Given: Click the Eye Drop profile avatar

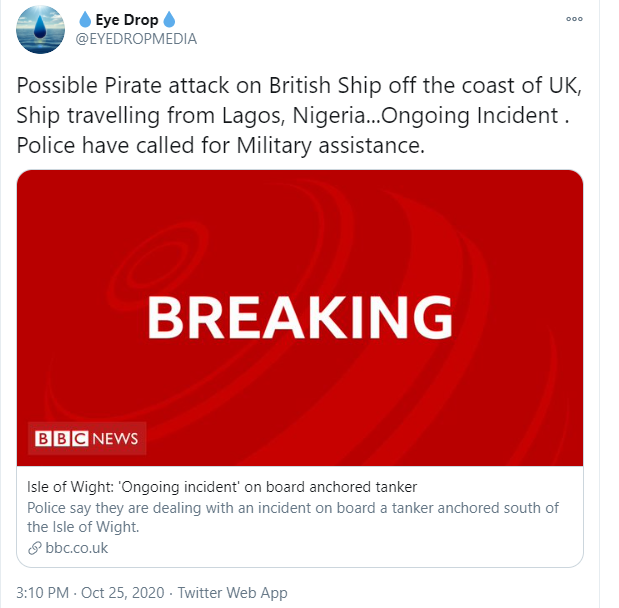Looking at the screenshot, I should pyautogui.click(x=43, y=29).
